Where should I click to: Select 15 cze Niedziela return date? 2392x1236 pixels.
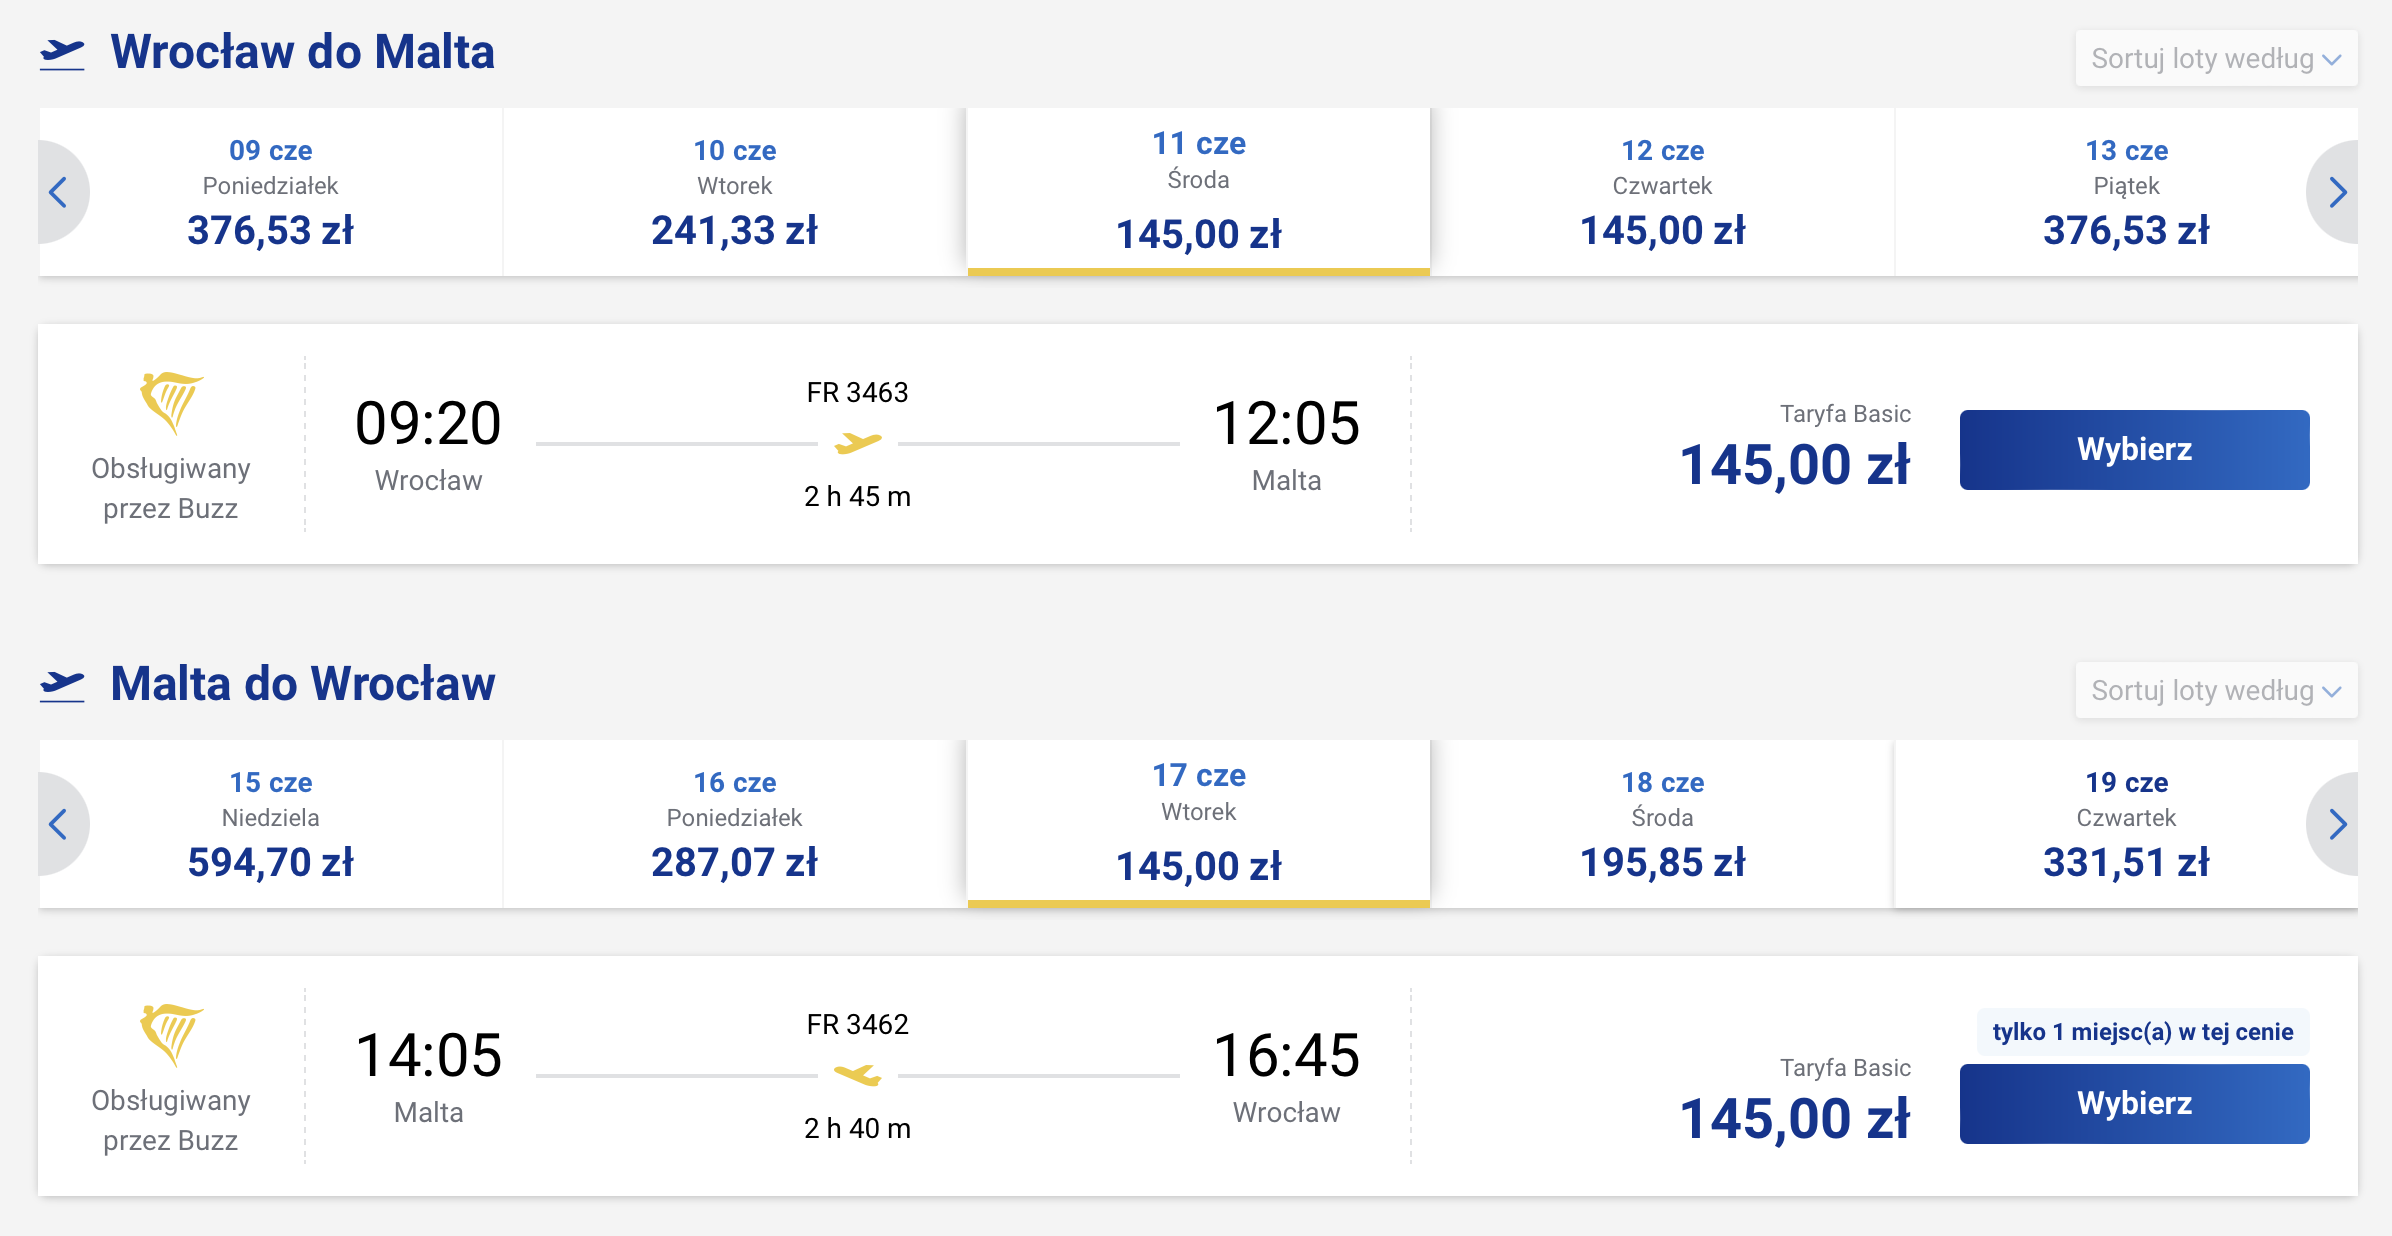click(x=270, y=824)
